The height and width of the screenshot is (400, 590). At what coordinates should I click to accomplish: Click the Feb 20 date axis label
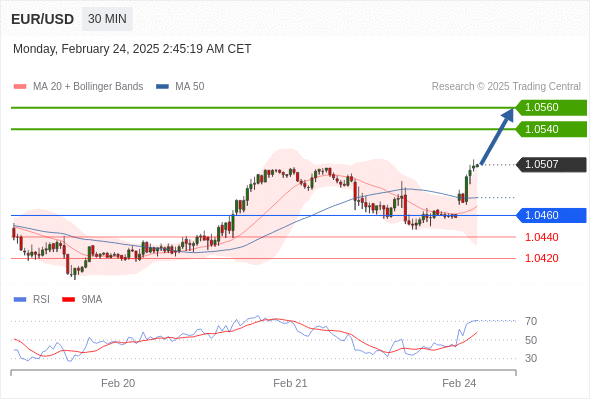point(118,383)
